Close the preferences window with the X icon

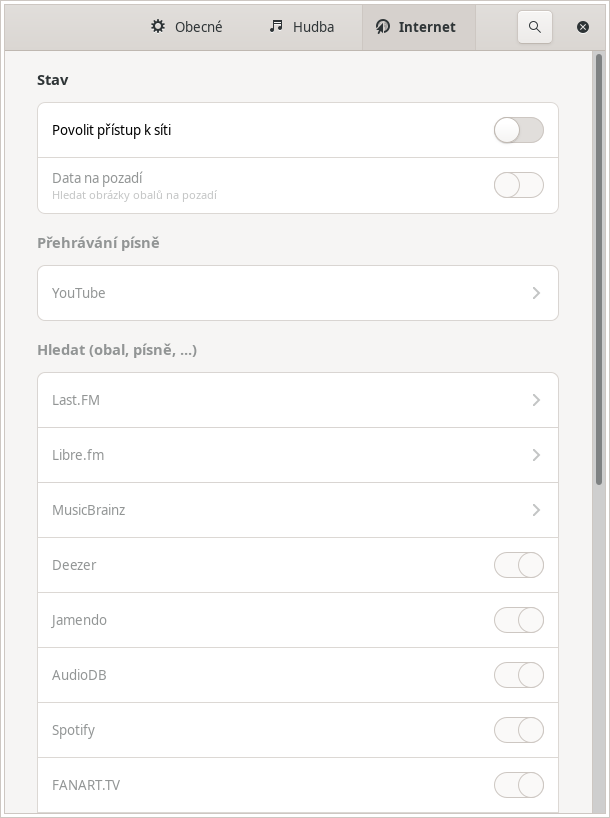(583, 27)
